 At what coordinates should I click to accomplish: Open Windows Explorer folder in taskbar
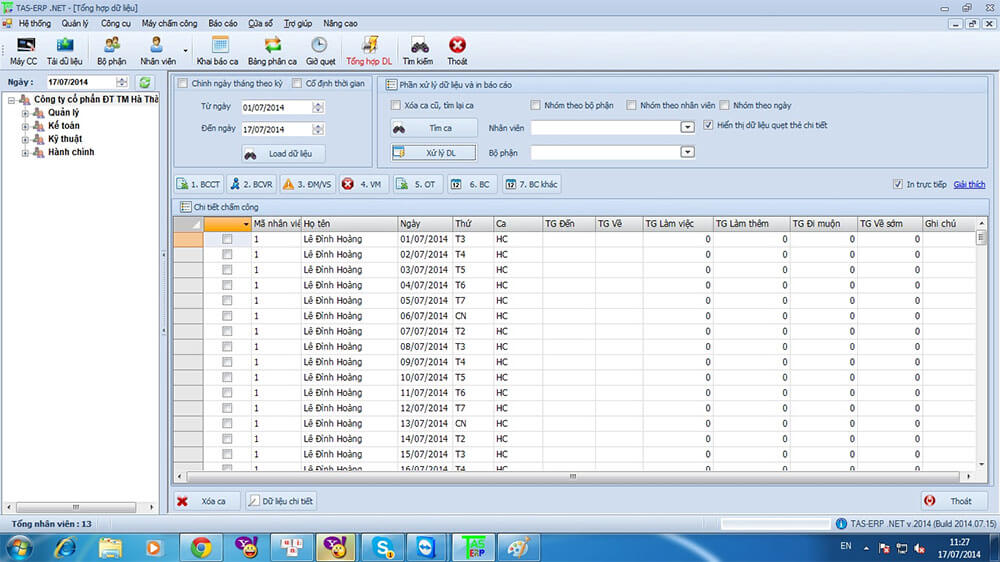(110, 547)
